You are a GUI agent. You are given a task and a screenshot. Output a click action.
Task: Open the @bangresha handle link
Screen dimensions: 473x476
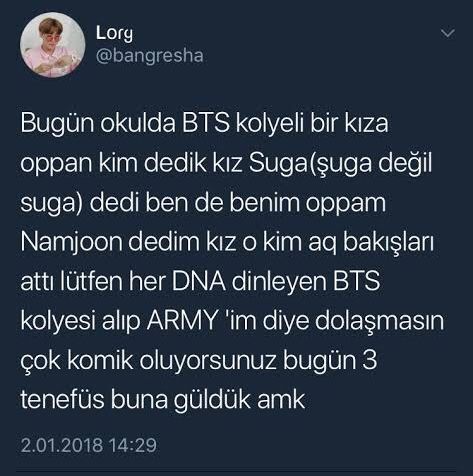149,56
